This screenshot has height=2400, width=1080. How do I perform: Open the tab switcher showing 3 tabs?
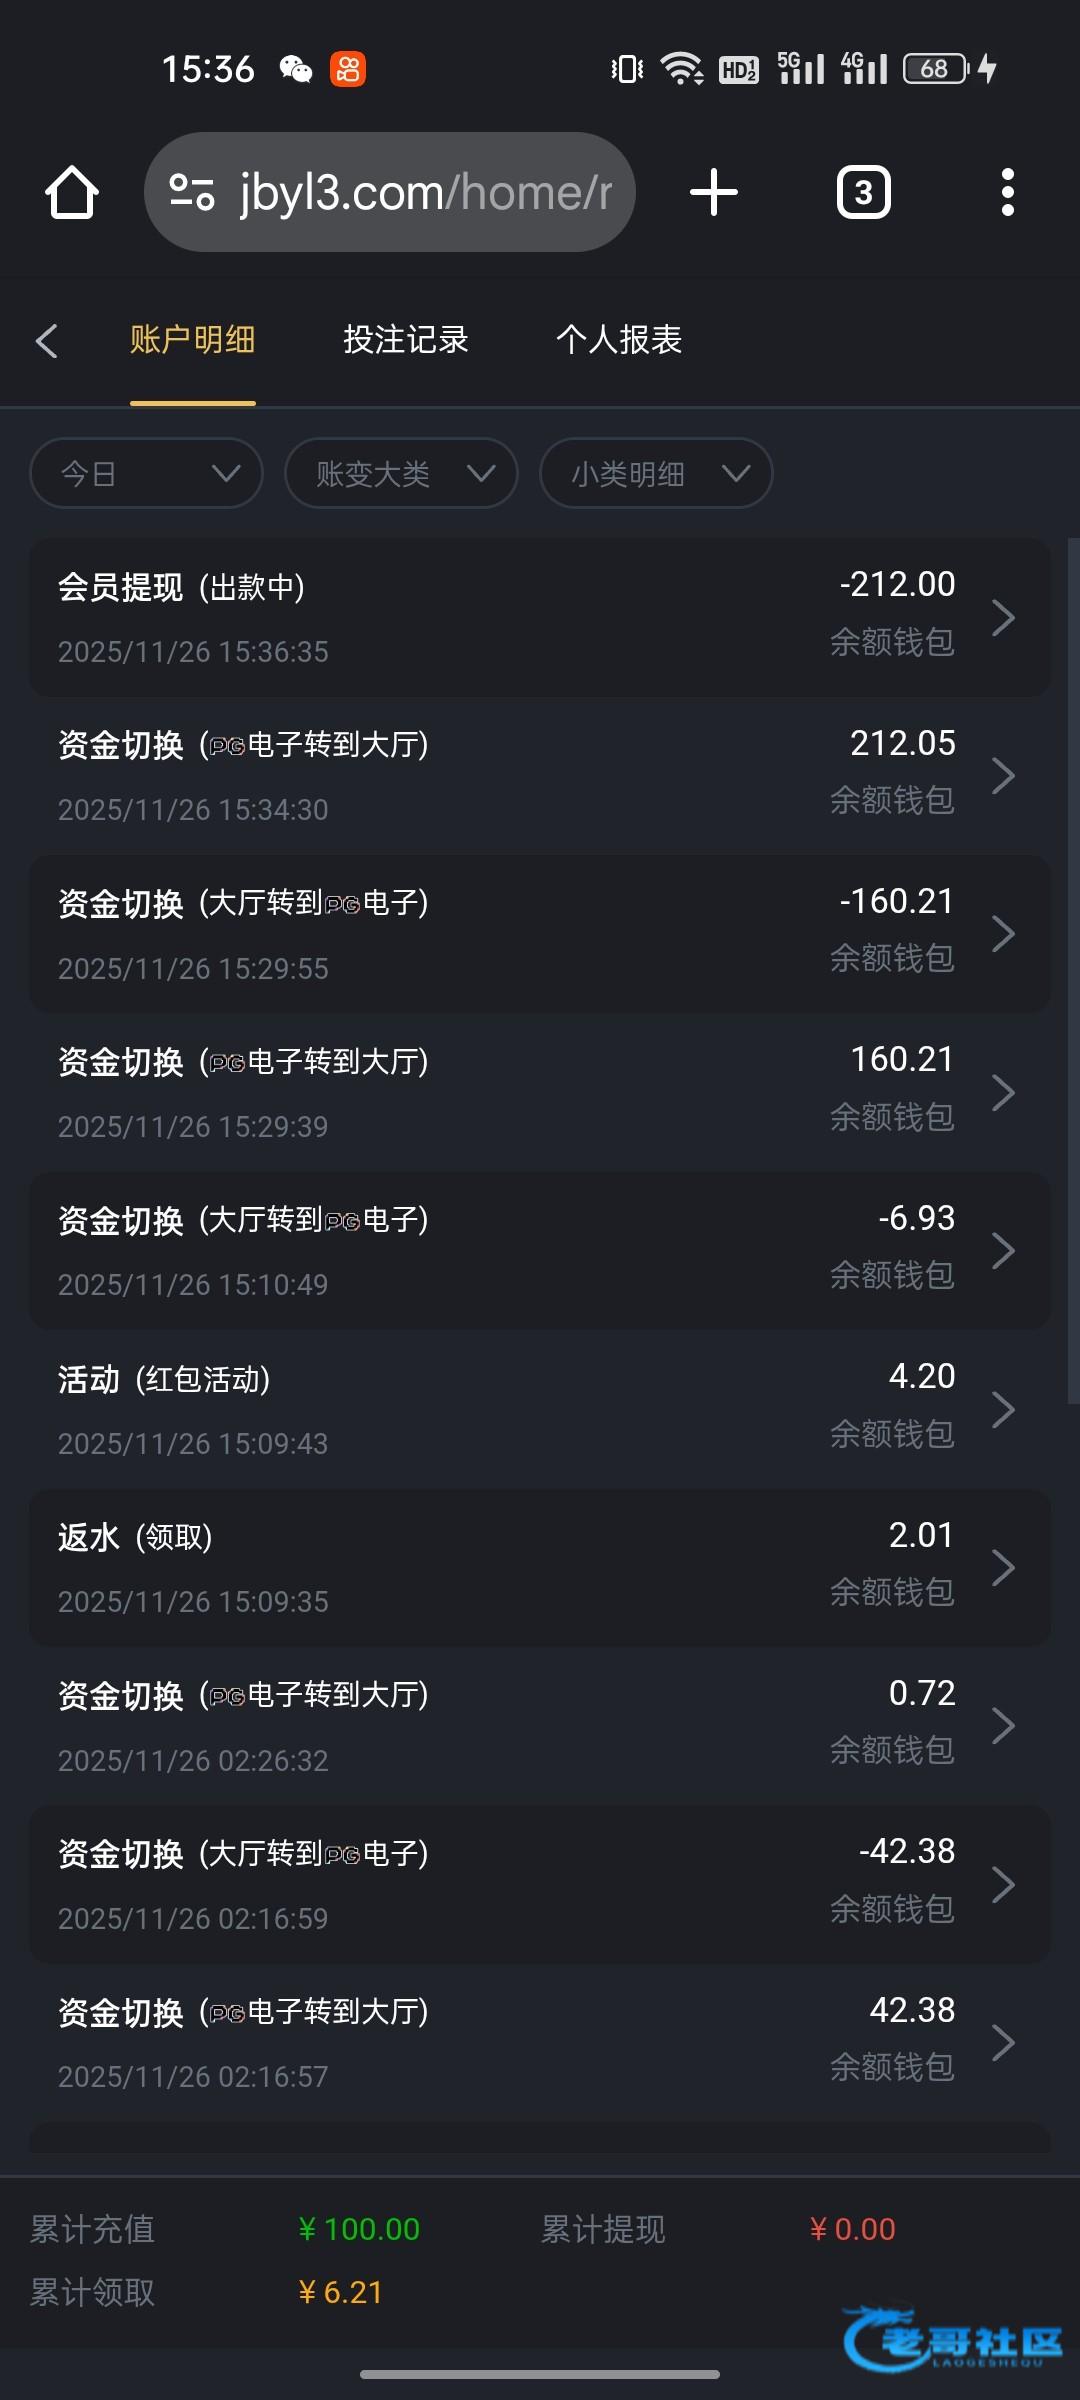coord(863,192)
